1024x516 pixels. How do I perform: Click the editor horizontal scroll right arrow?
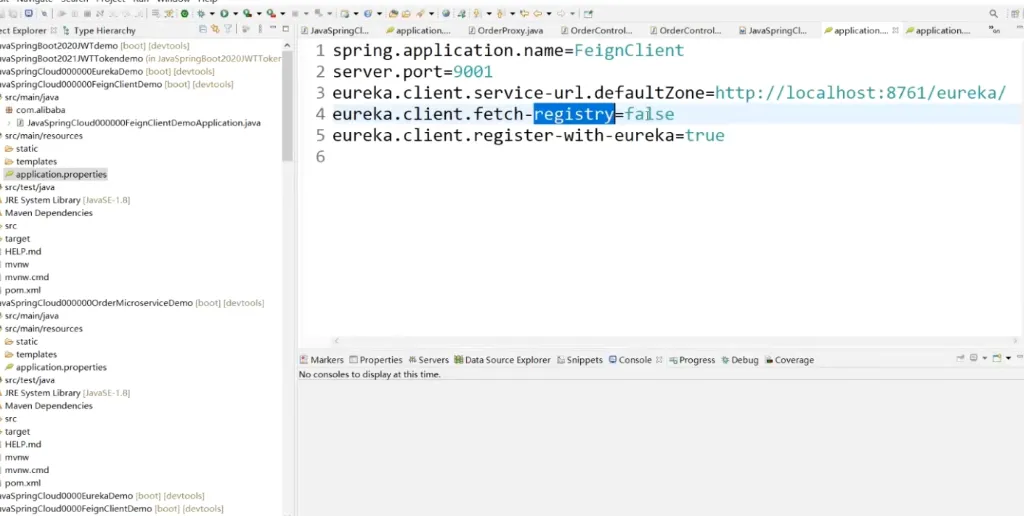pos(1016,341)
